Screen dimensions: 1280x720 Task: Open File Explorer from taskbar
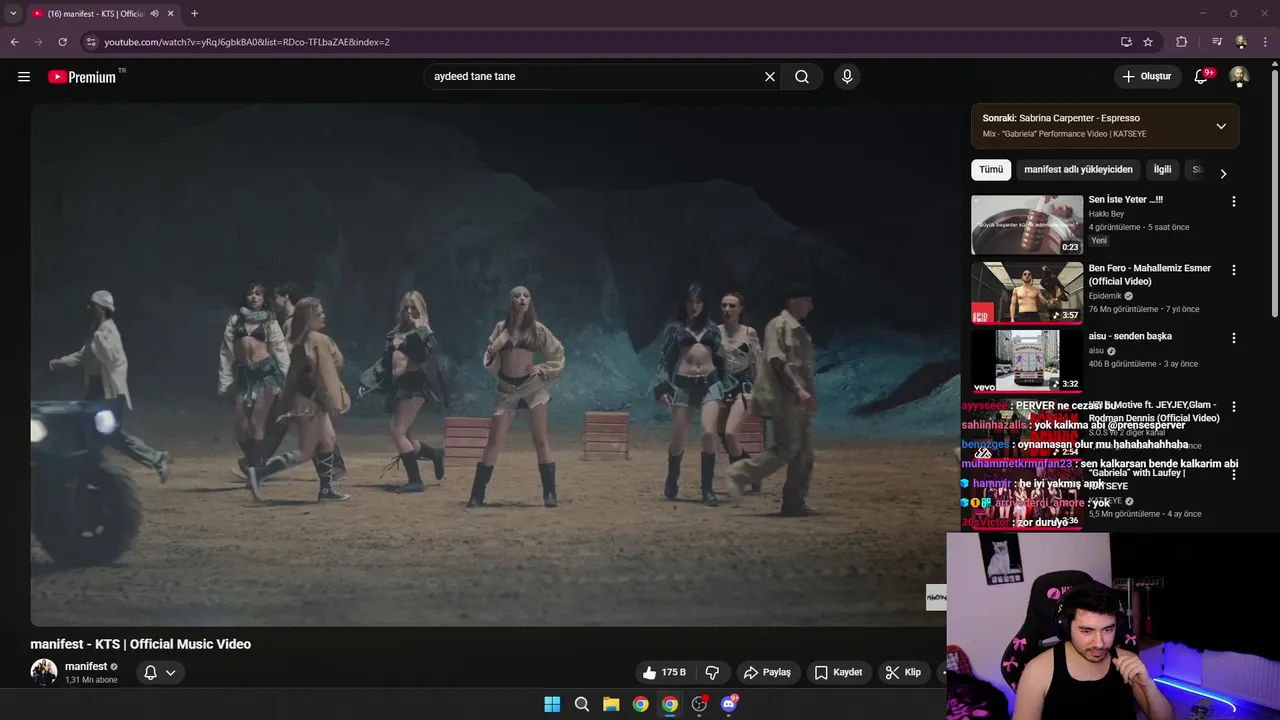tap(611, 704)
